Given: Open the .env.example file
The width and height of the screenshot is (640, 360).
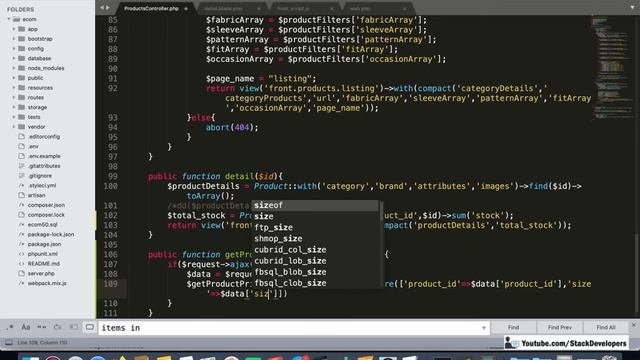Looking at the screenshot, I should [x=44, y=156].
